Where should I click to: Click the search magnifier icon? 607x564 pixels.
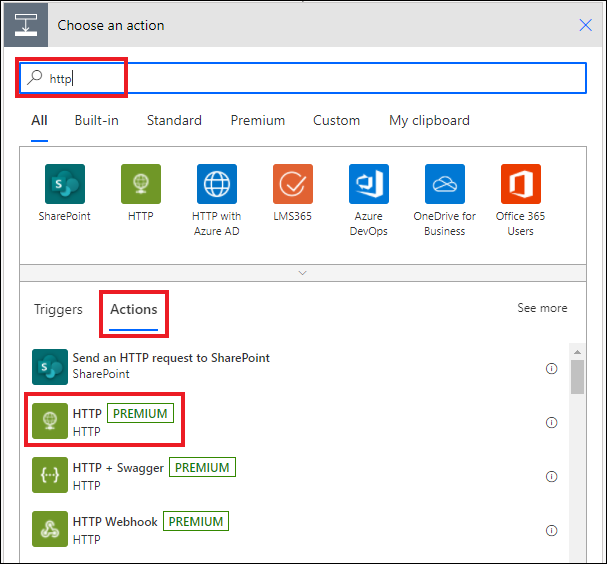(34, 77)
